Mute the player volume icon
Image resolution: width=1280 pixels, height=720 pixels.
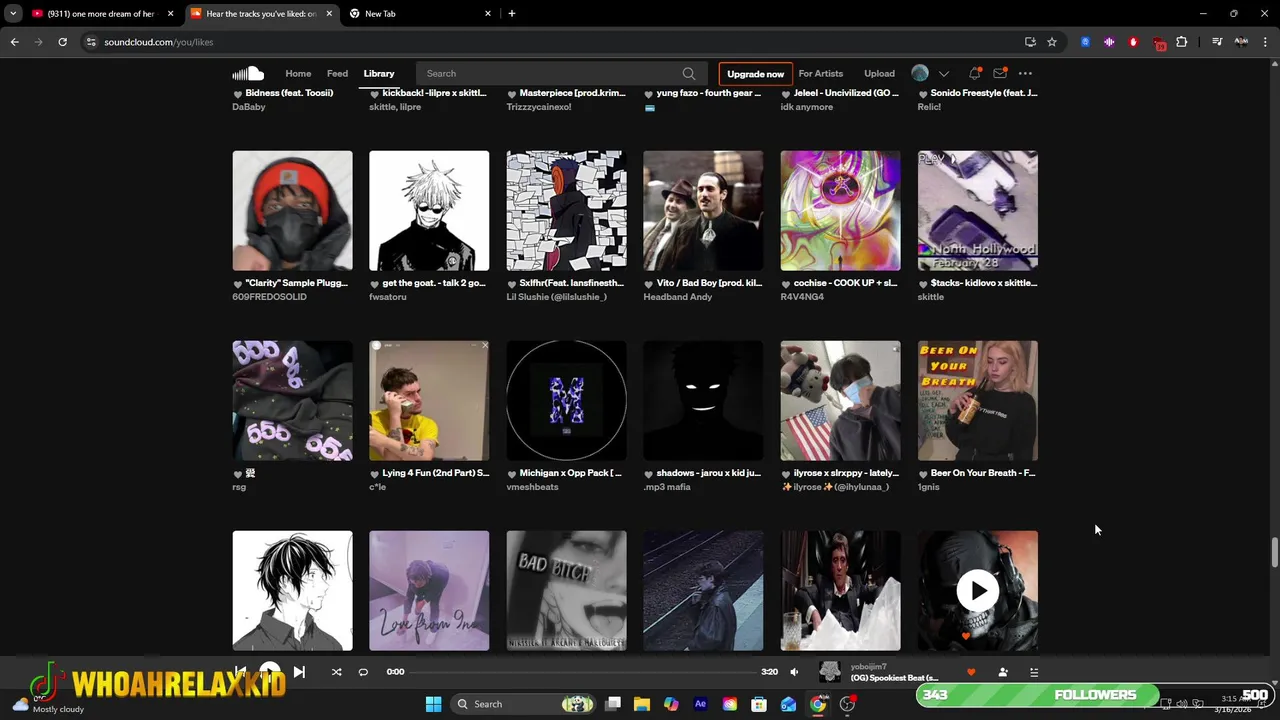tap(794, 672)
